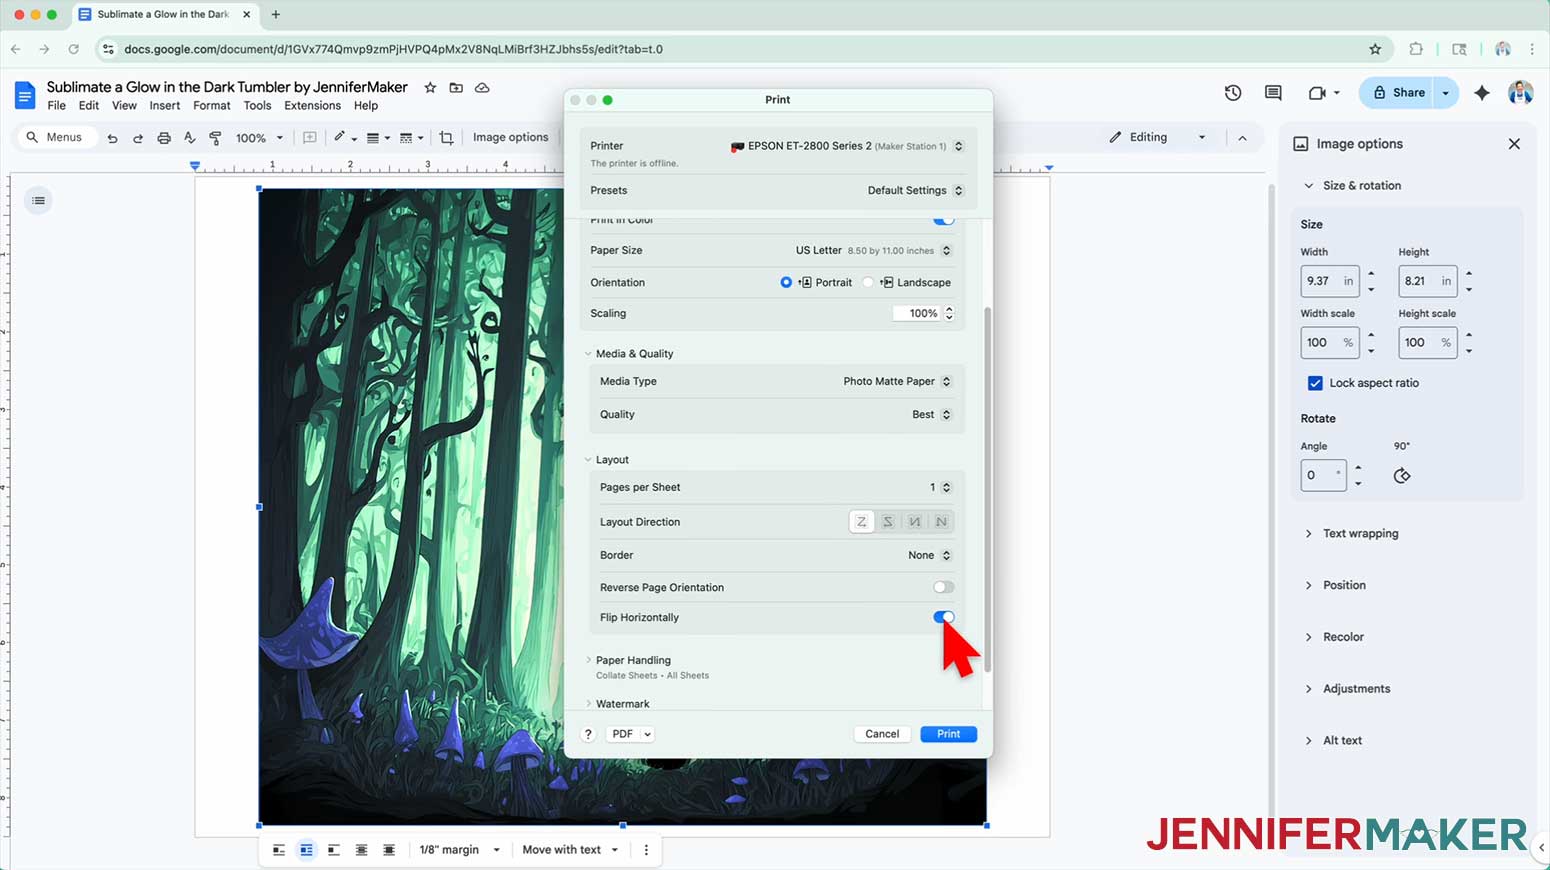The image size is (1550, 870).
Task: Choose break text image icon
Action: pyautogui.click(x=334, y=850)
